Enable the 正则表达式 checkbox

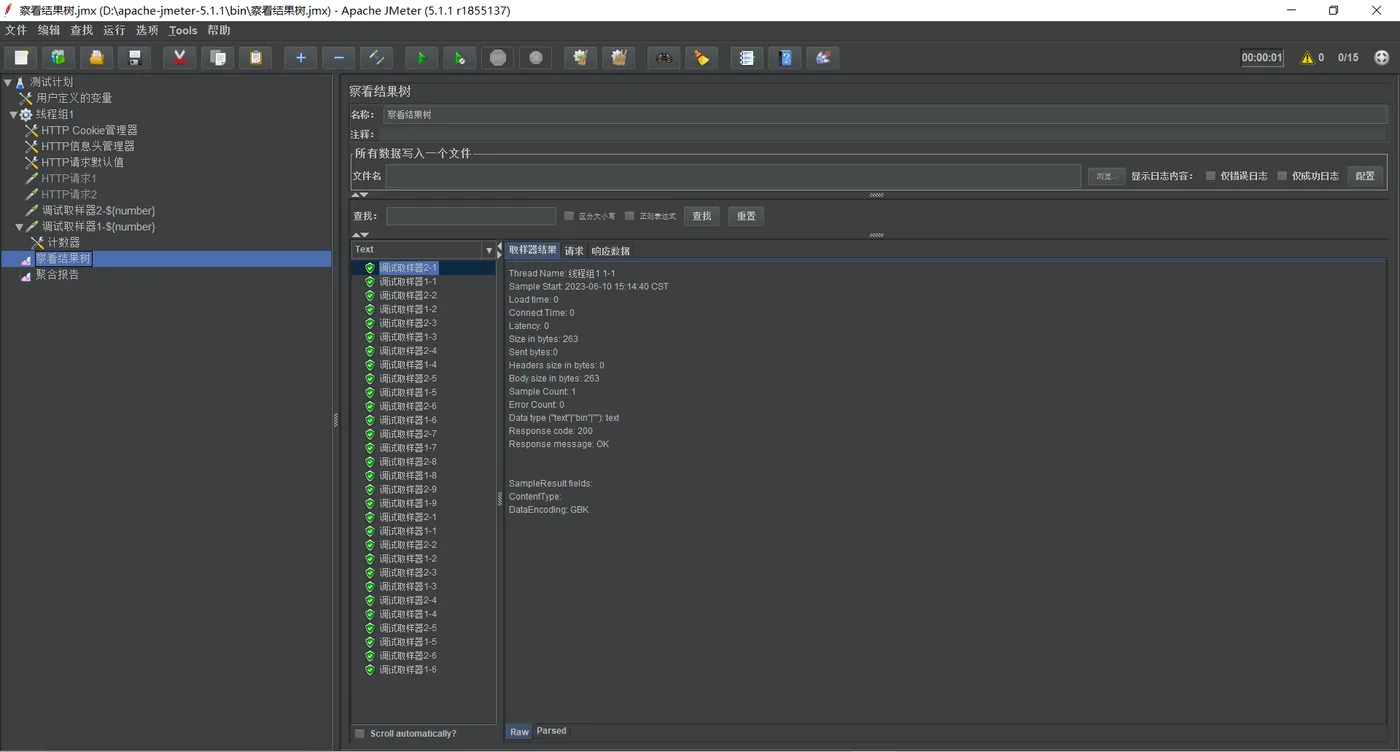pyautogui.click(x=630, y=216)
